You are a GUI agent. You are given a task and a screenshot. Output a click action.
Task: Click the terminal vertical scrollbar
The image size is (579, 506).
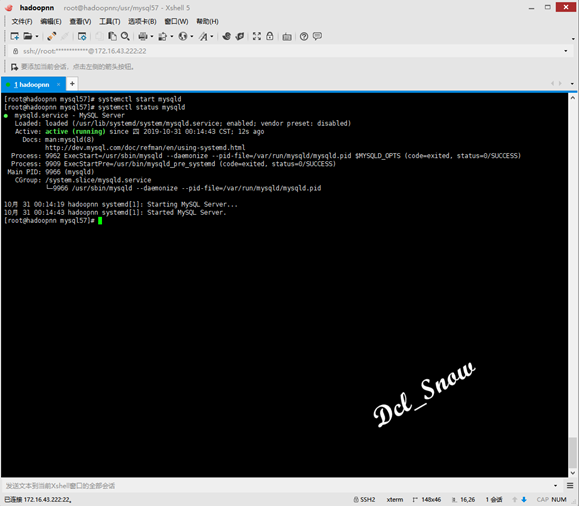pos(572,285)
